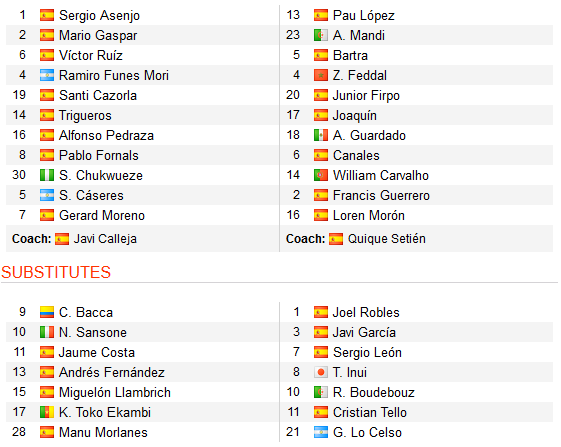
Task: Click Colombia flag next to C. Bacca
Action: click(x=47, y=312)
